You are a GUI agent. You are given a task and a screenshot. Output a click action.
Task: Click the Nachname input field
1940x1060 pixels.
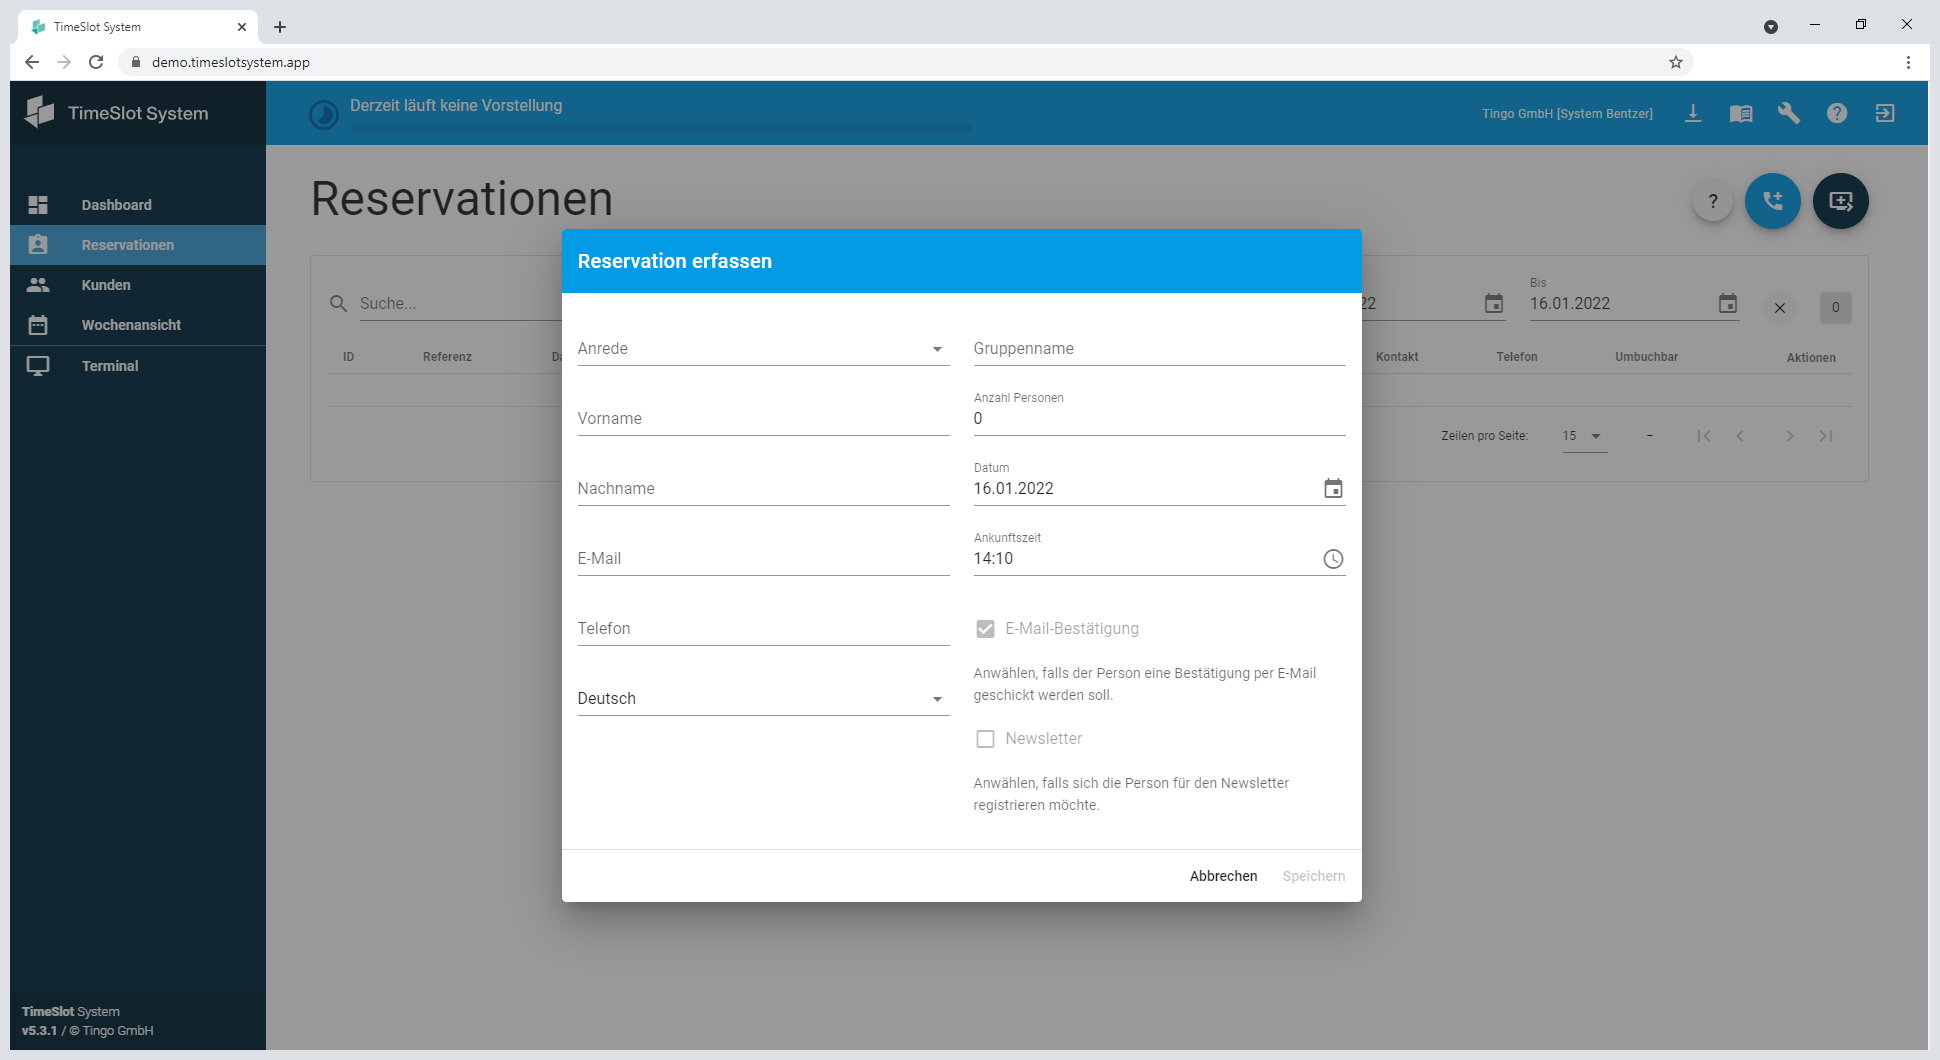coord(763,488)
